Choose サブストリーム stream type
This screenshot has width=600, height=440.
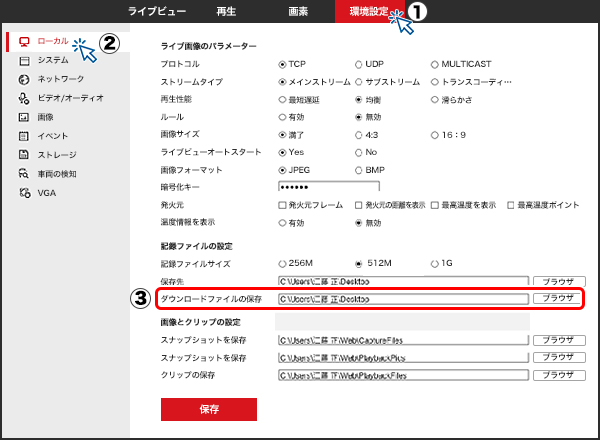[359, 82]
